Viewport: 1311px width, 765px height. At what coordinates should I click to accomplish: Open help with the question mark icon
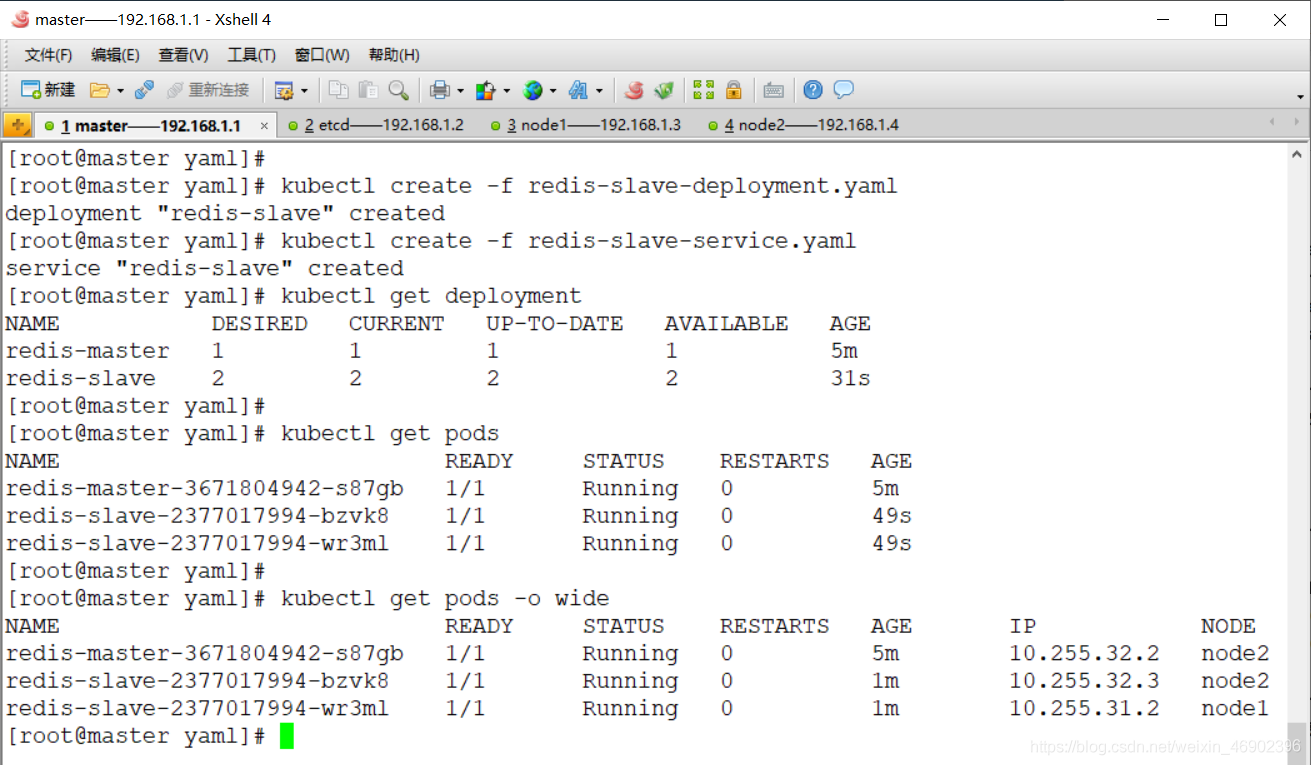coord(813,90)
